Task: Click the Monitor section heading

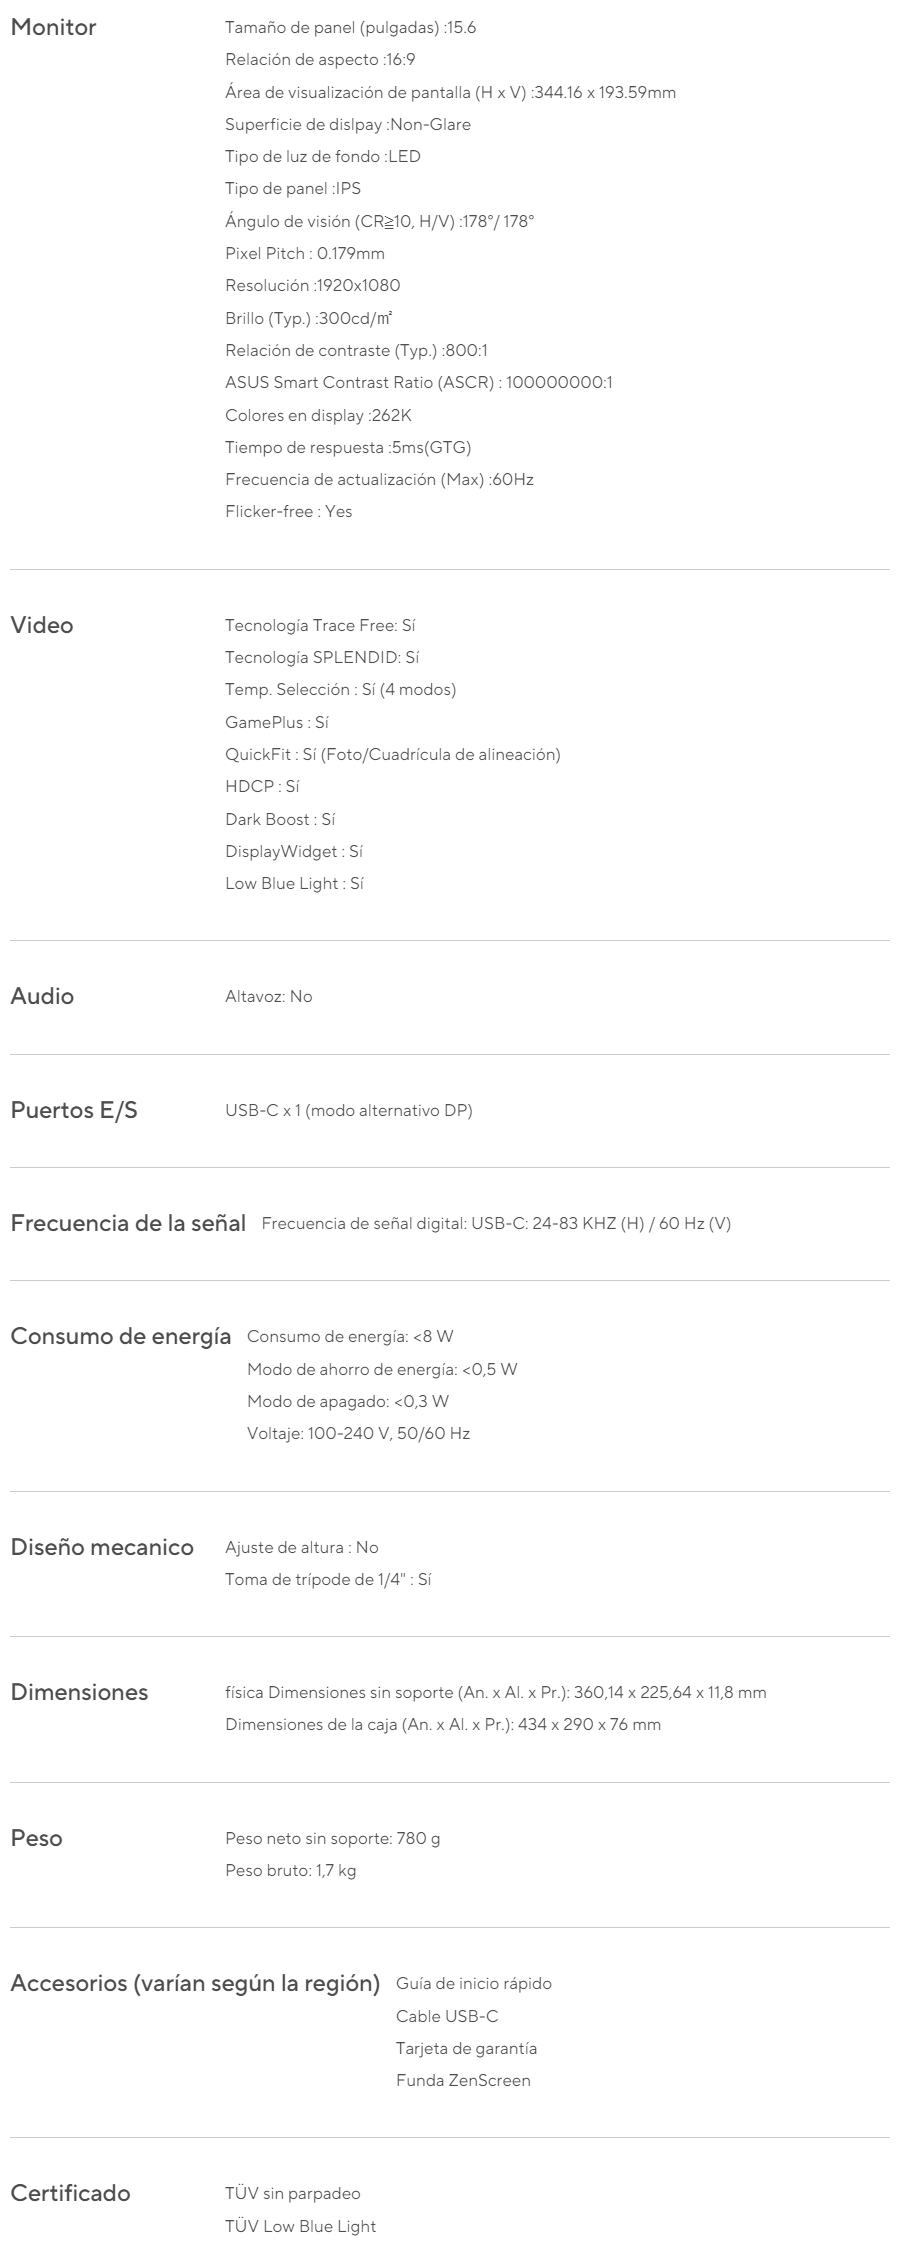Action: coord(53,28)
